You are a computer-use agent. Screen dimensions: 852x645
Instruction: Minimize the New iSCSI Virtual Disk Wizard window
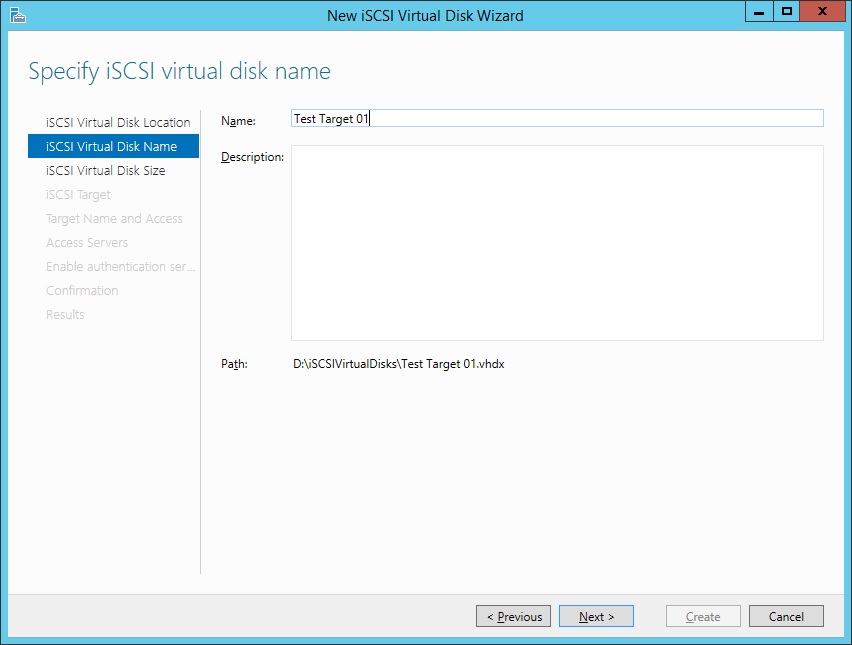(x=760, y=11)
